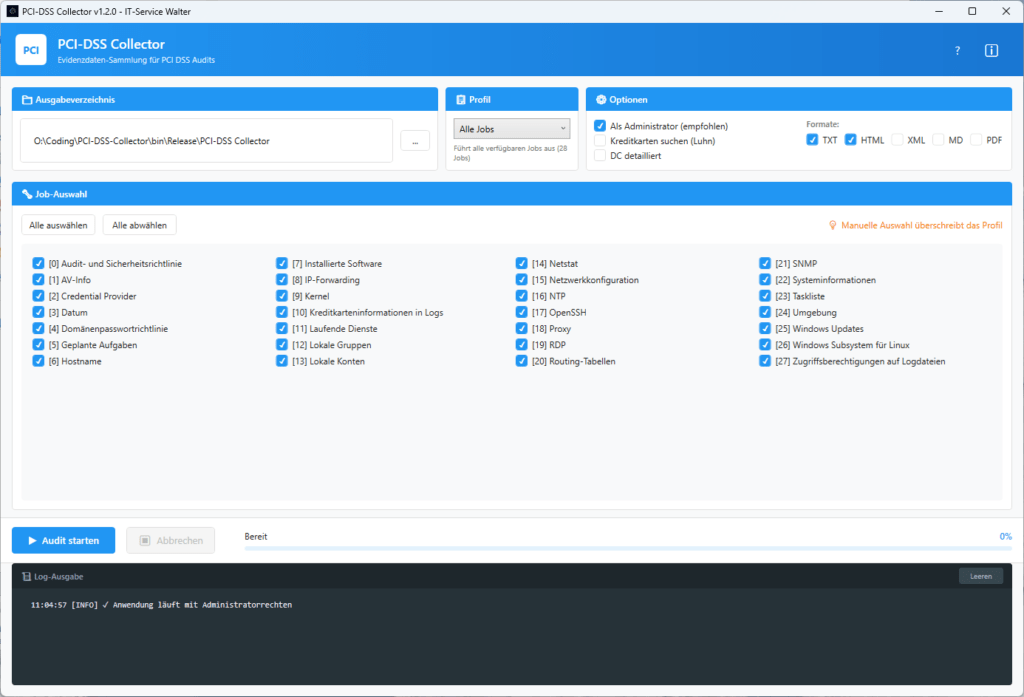Viewport: 1024px width, 697px height.
Task: Click the PCI logo in the header
Action: point(31,50)
